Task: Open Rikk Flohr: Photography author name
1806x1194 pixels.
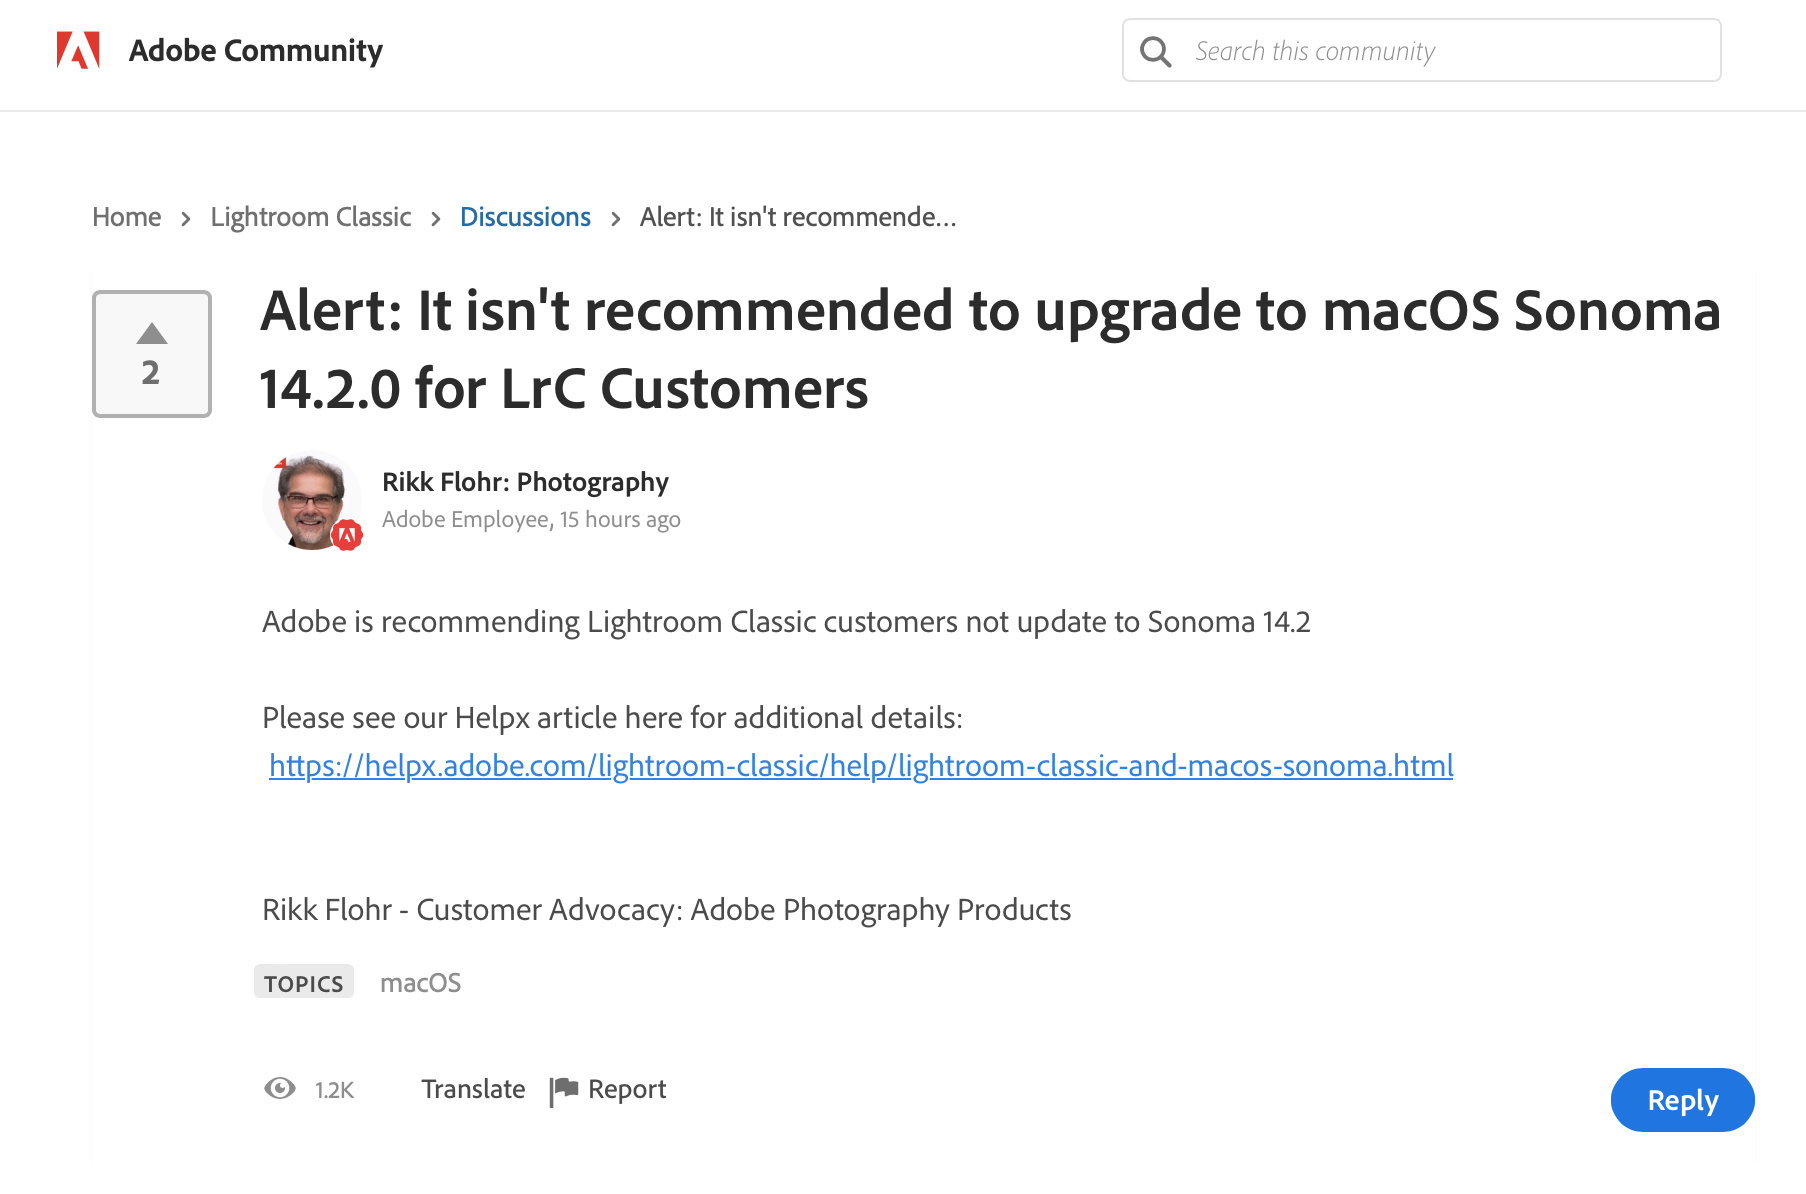Action: [525, 482]
